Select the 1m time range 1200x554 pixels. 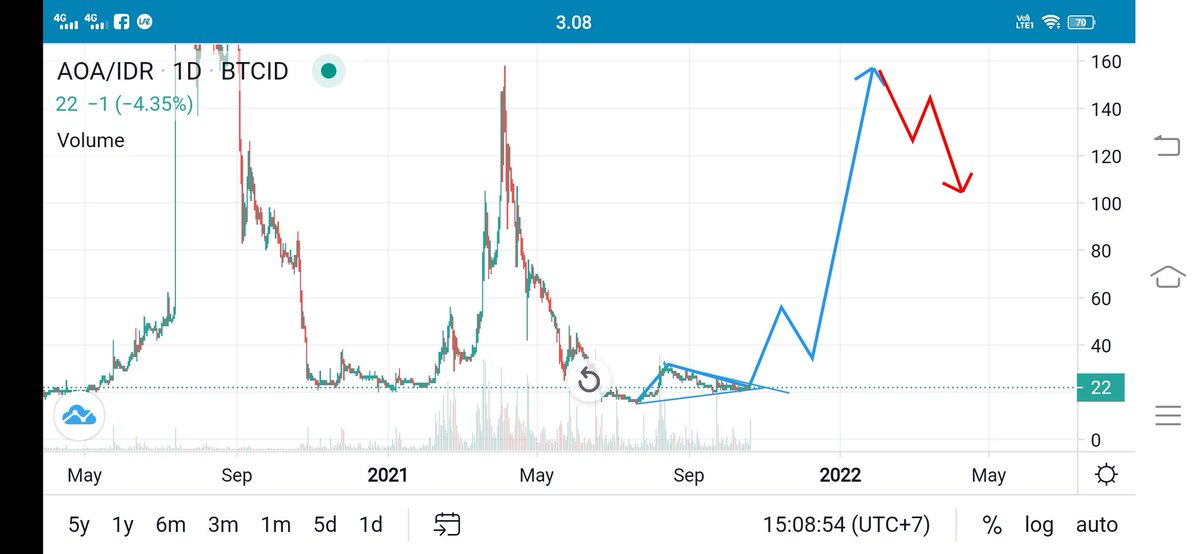(275, 524)
